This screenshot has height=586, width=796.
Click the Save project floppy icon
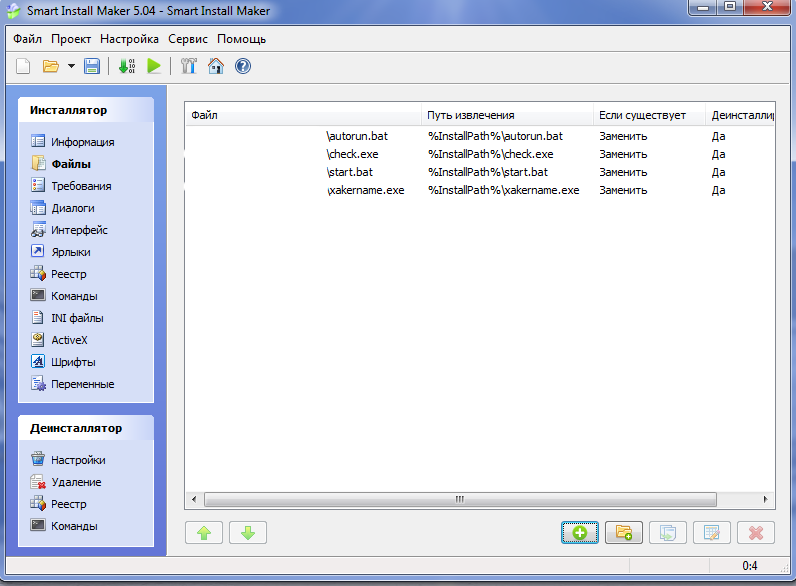[92, 66]
